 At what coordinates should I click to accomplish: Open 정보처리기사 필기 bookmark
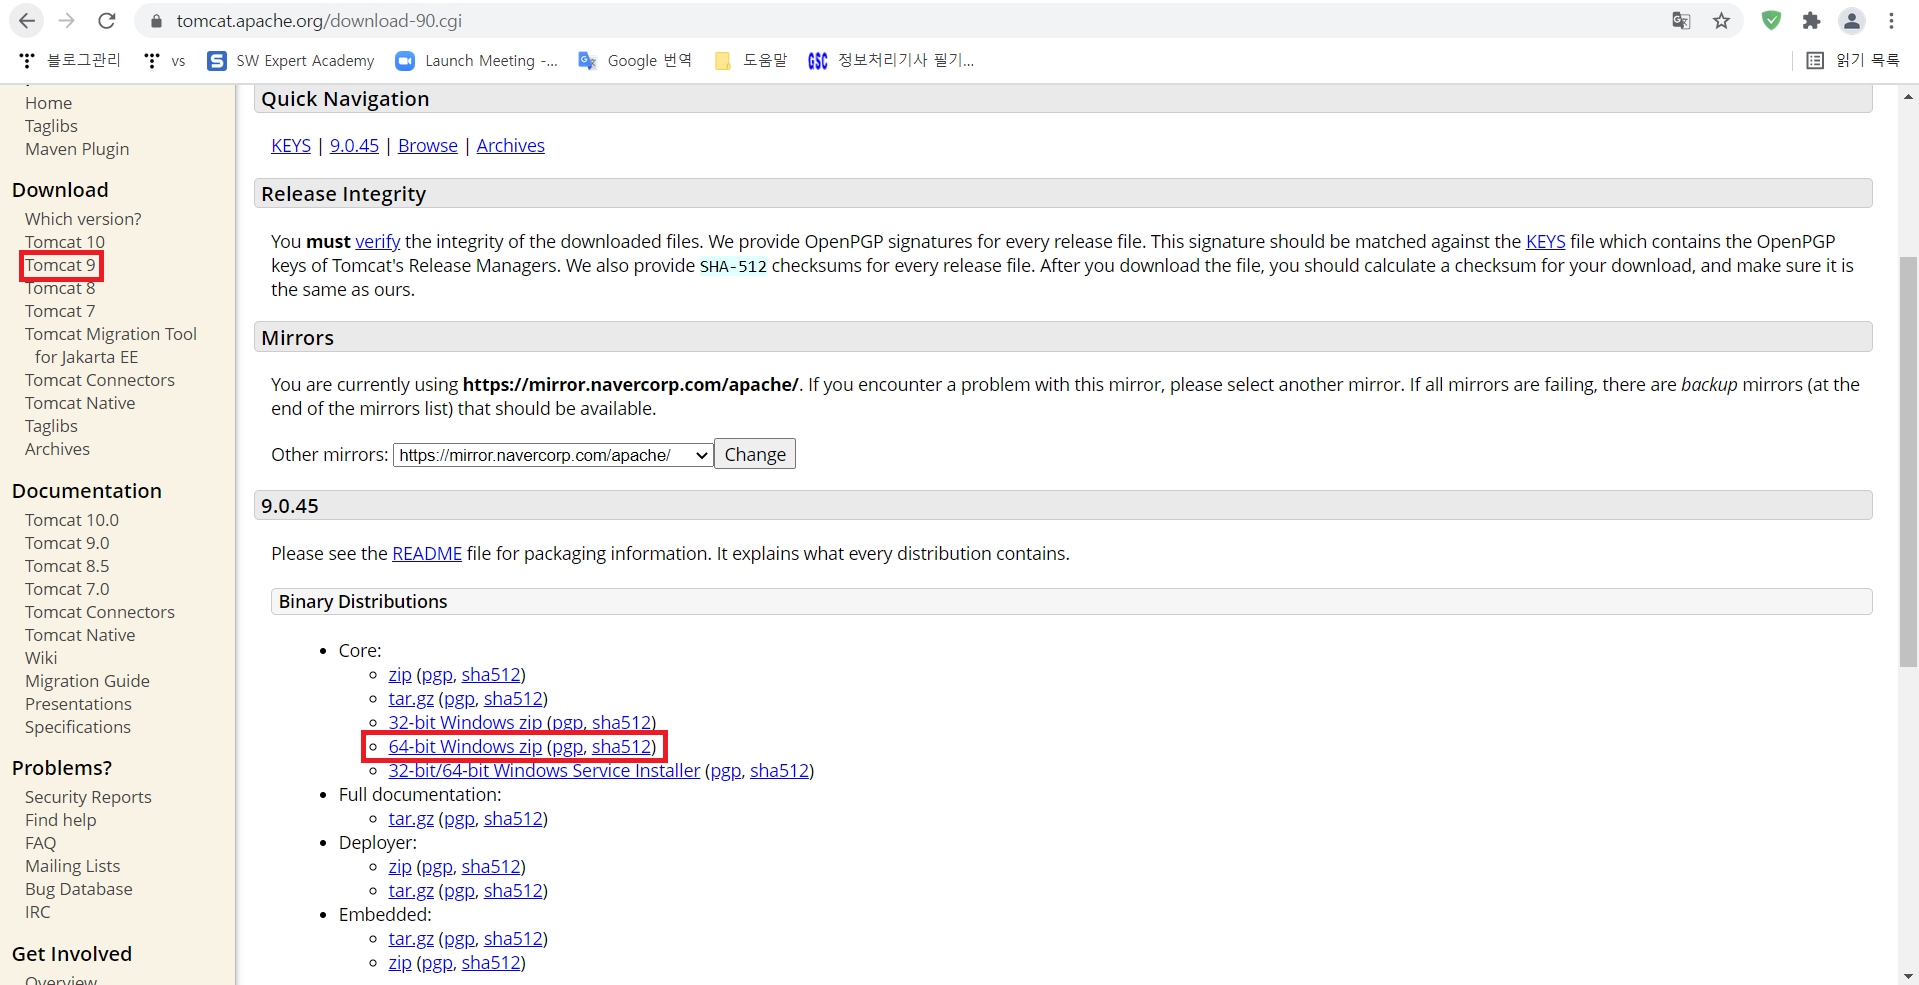click(891, 61)
